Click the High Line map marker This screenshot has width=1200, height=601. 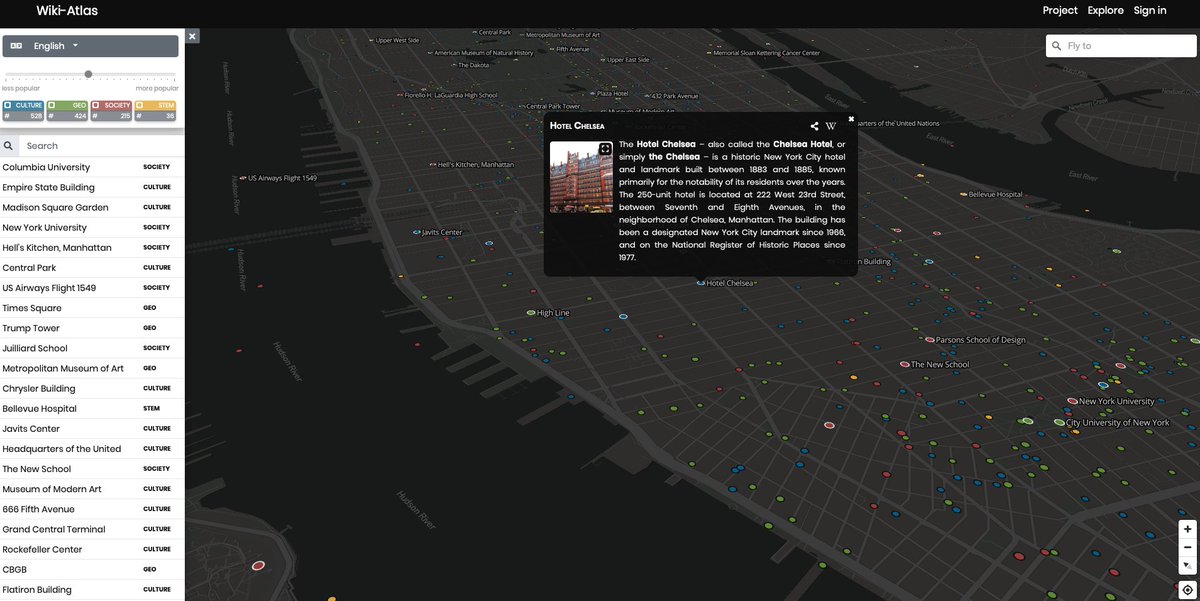tap(531, 313)
